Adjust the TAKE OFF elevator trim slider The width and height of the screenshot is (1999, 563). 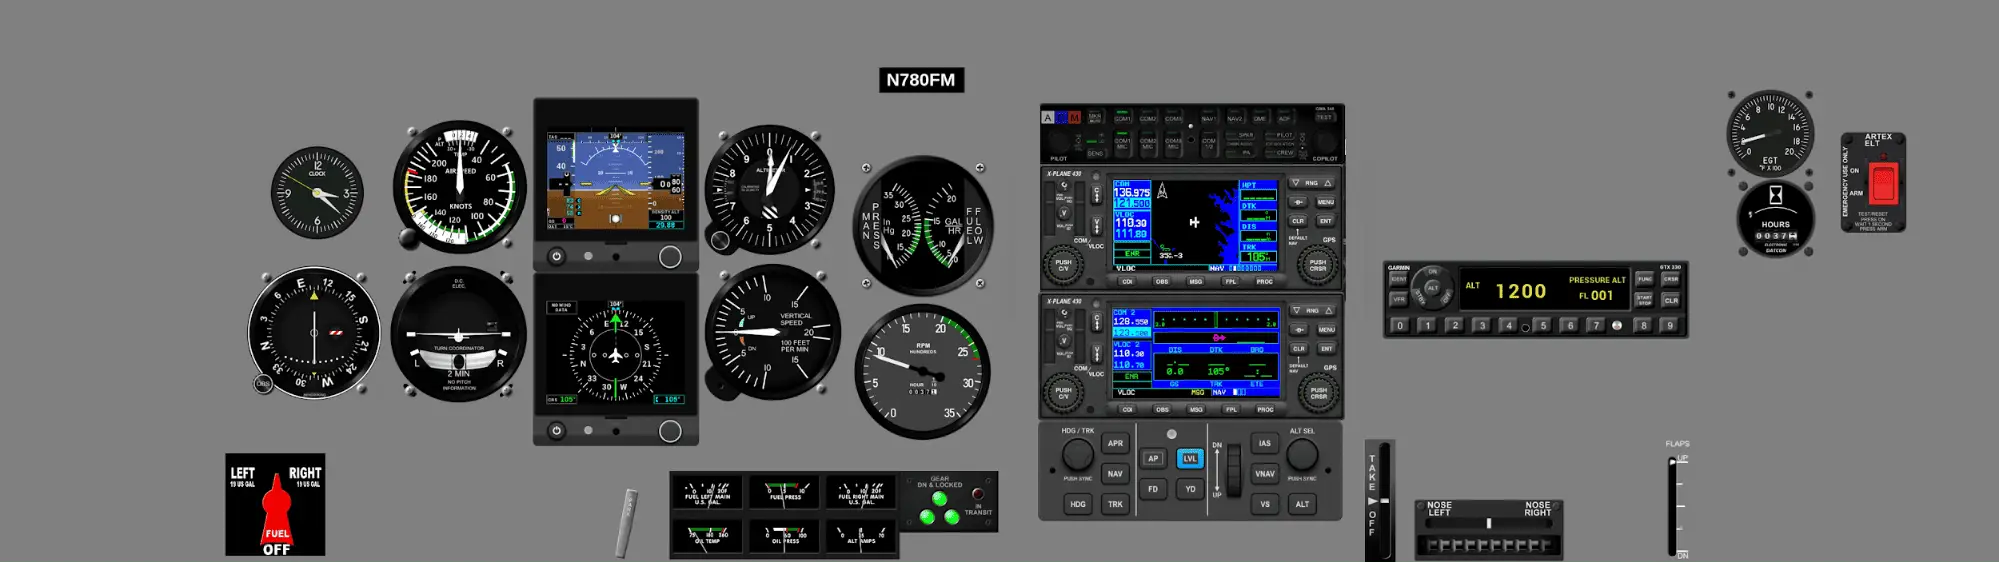1384,501
